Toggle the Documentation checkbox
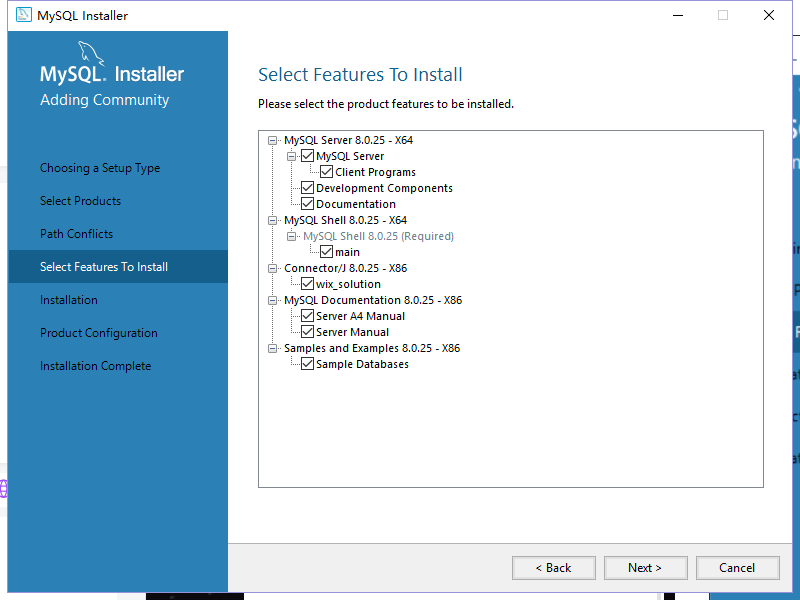The image size is (800, 600). pos(307,204)
